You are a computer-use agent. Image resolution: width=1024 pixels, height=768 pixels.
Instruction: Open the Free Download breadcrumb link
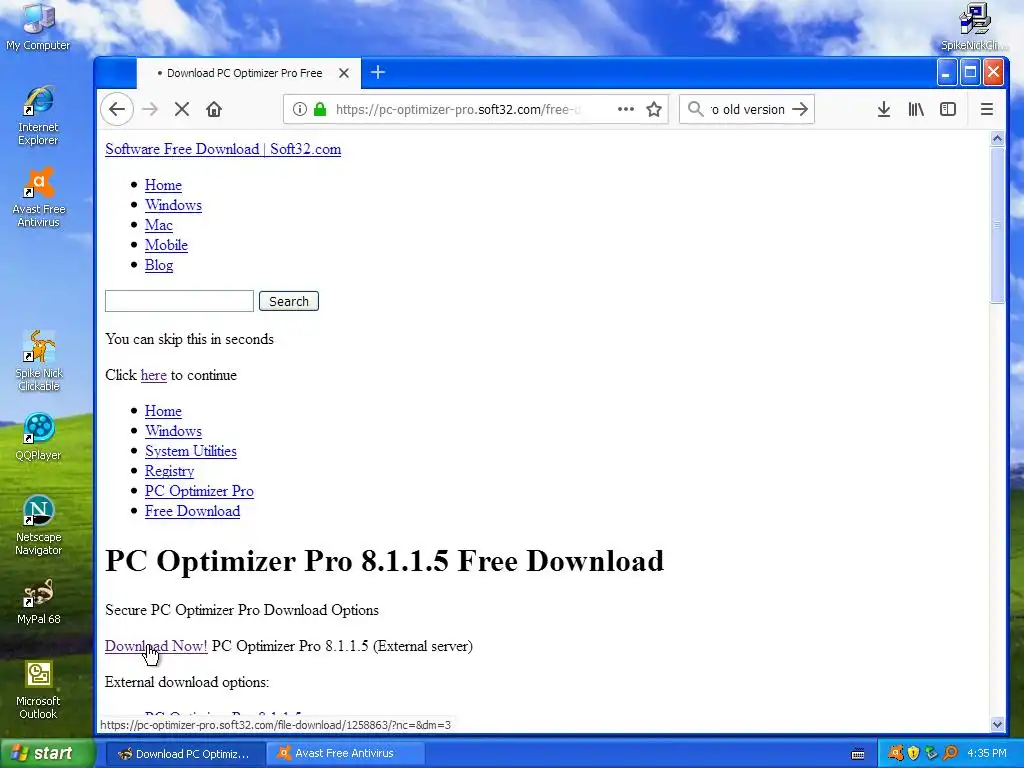pos(193,511)
